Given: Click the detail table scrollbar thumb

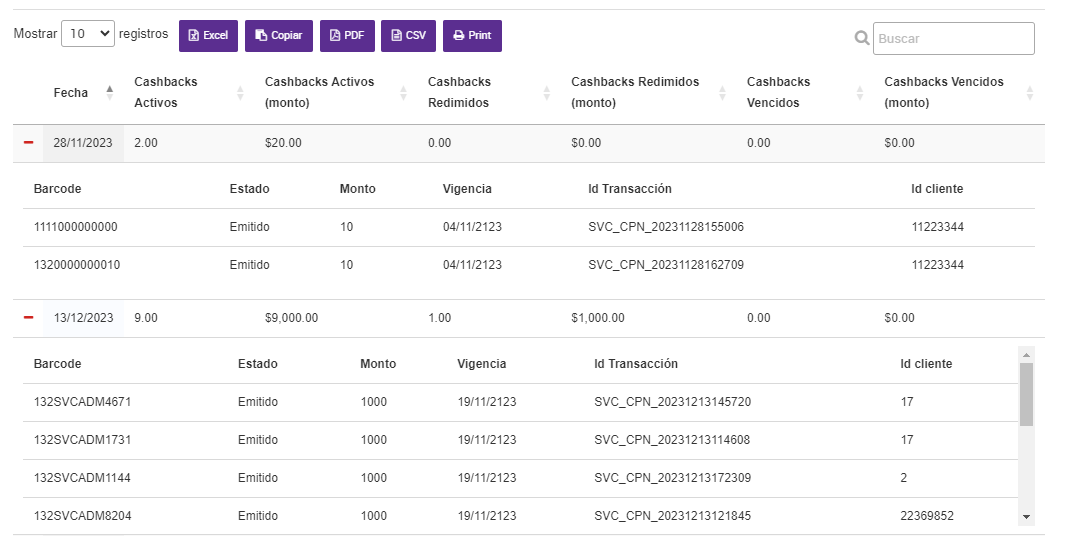Looking at the screenshot, I should 1026,394.
